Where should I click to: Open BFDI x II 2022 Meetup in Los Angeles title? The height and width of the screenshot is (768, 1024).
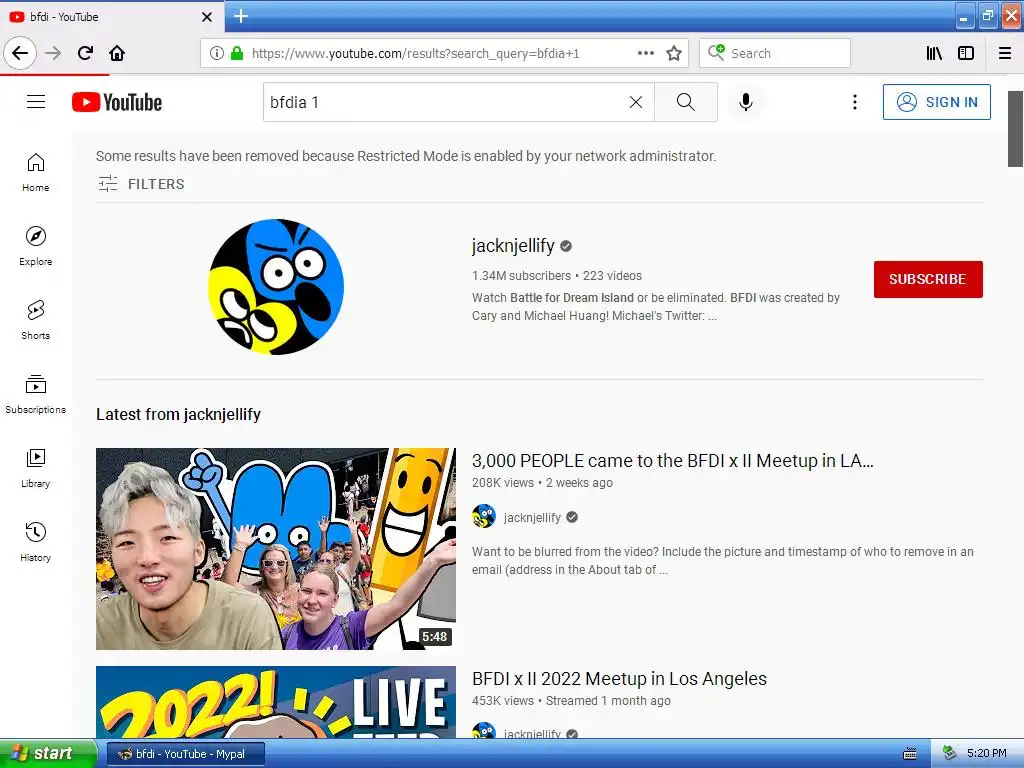[x=619, y=679]
